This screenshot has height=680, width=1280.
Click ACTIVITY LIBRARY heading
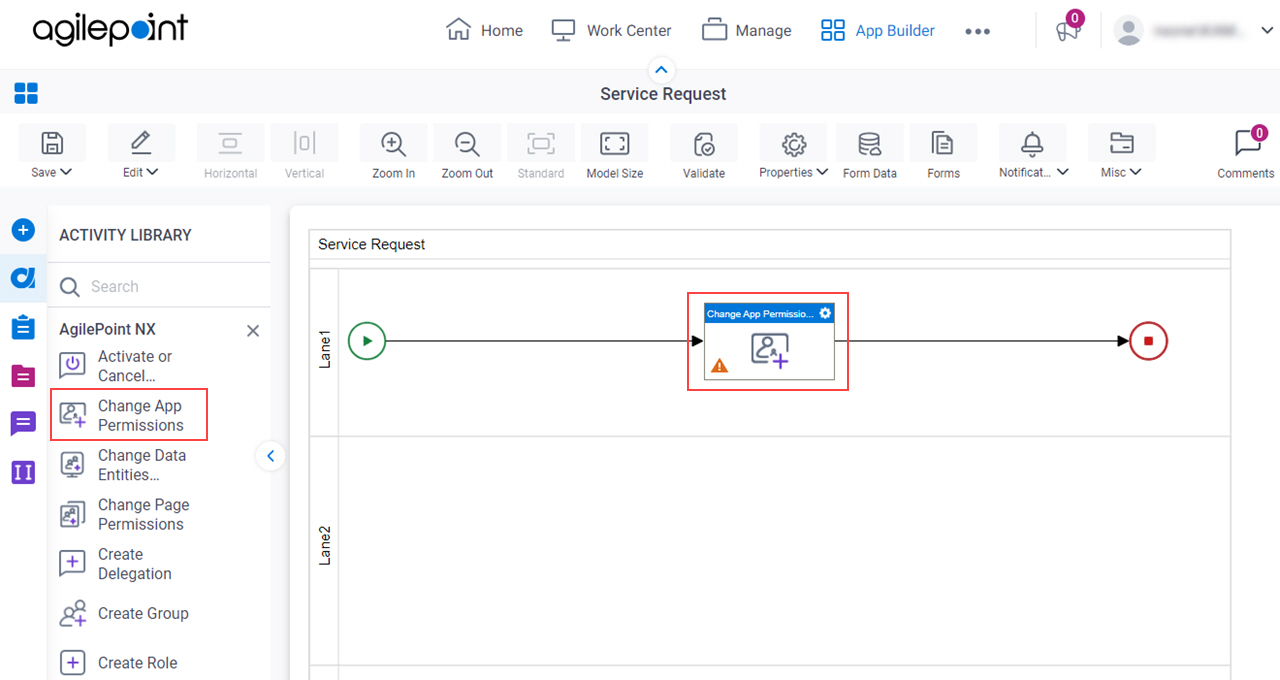pyautogui.click(x=125, y=235)
